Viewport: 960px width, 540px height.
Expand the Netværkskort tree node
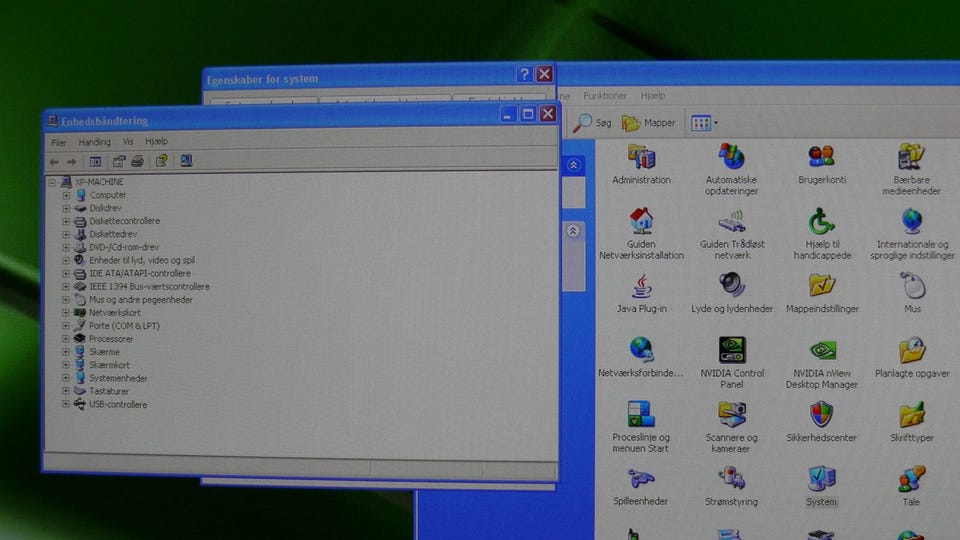[66, 313]
